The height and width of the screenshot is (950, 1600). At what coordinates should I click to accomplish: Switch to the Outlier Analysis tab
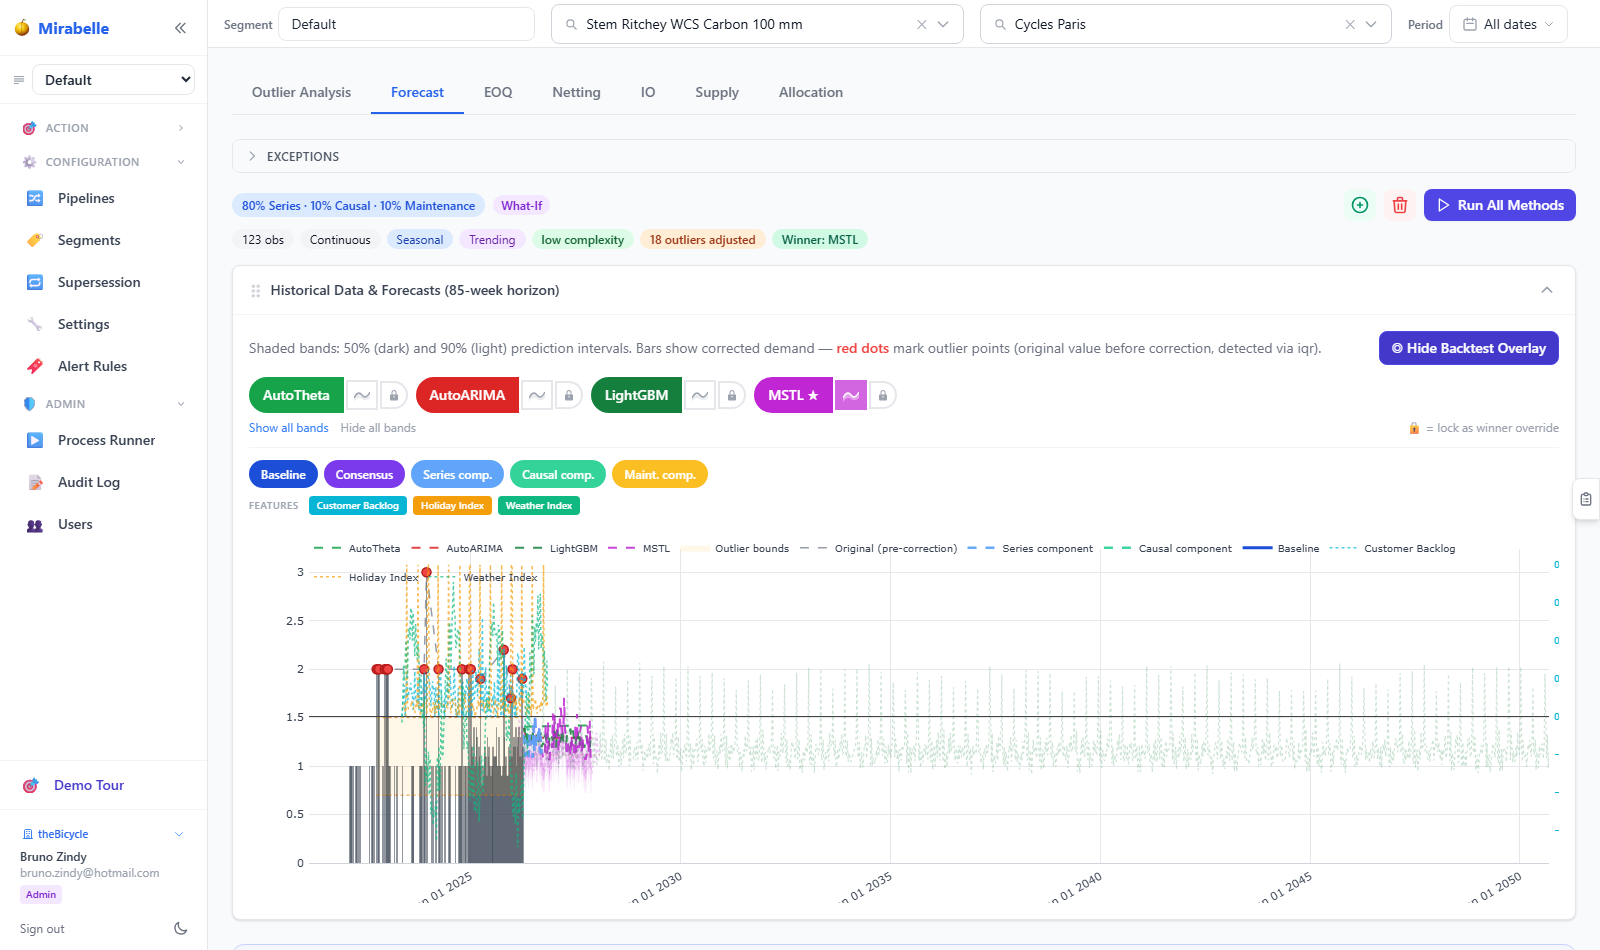click(x=301, y=92)
